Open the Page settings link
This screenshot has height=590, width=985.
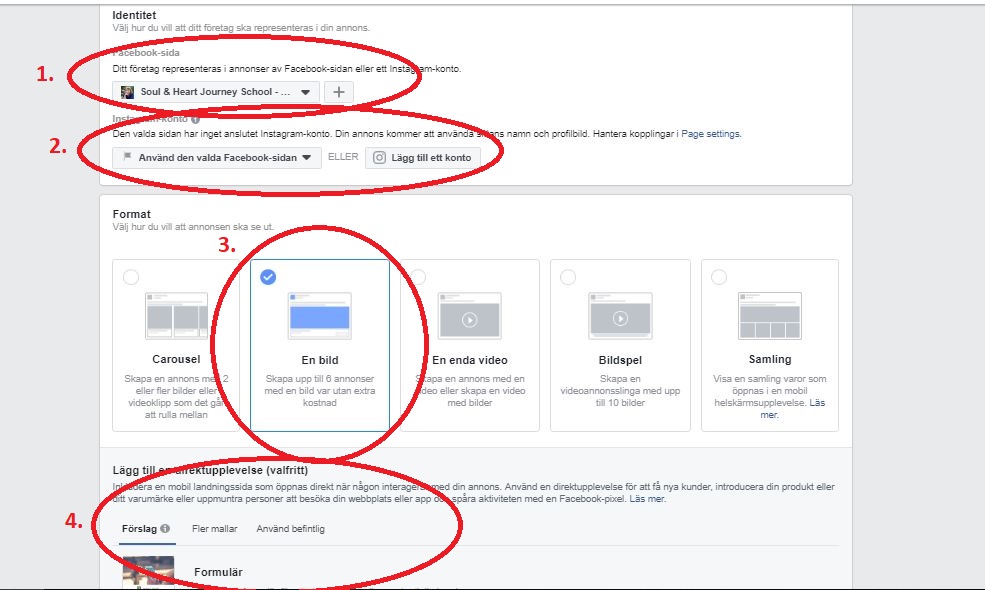(711, 133)
